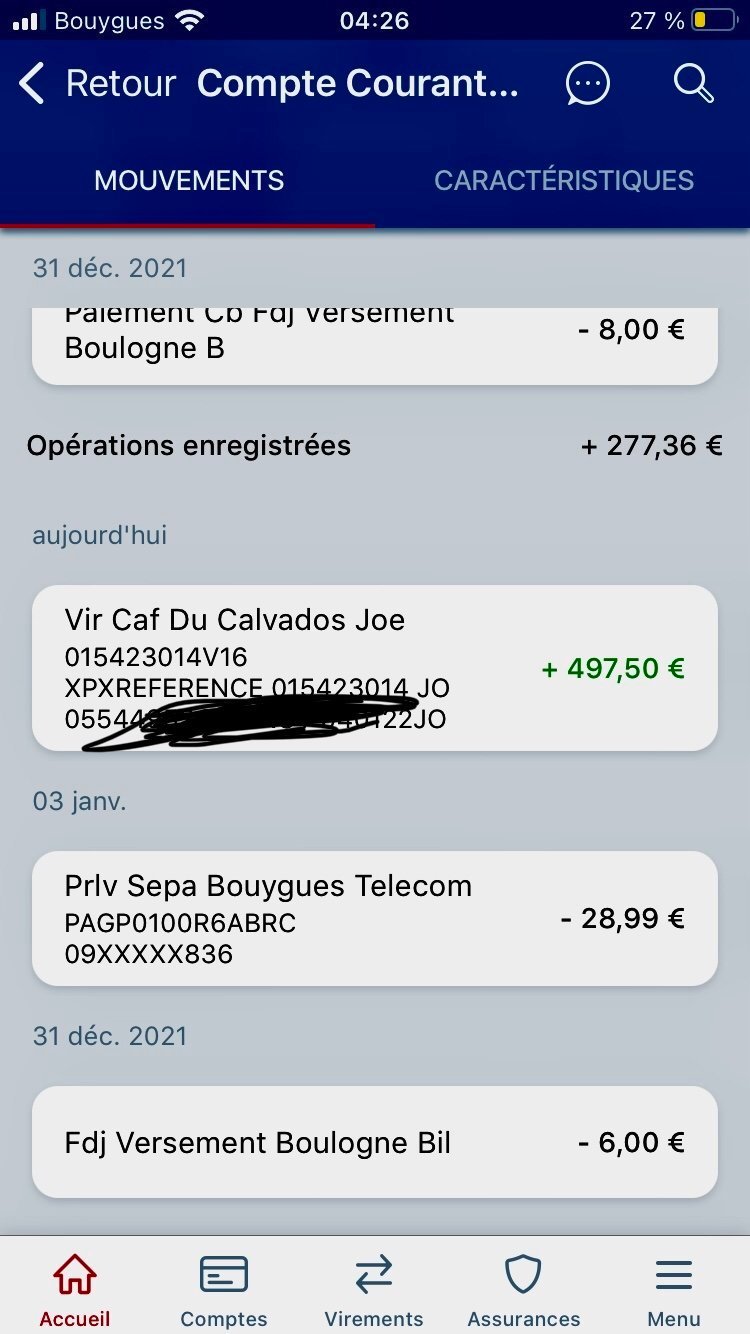Tap the Compte Courant page title
Viewport: 750px width, 1334px height.
pos(358,84)
